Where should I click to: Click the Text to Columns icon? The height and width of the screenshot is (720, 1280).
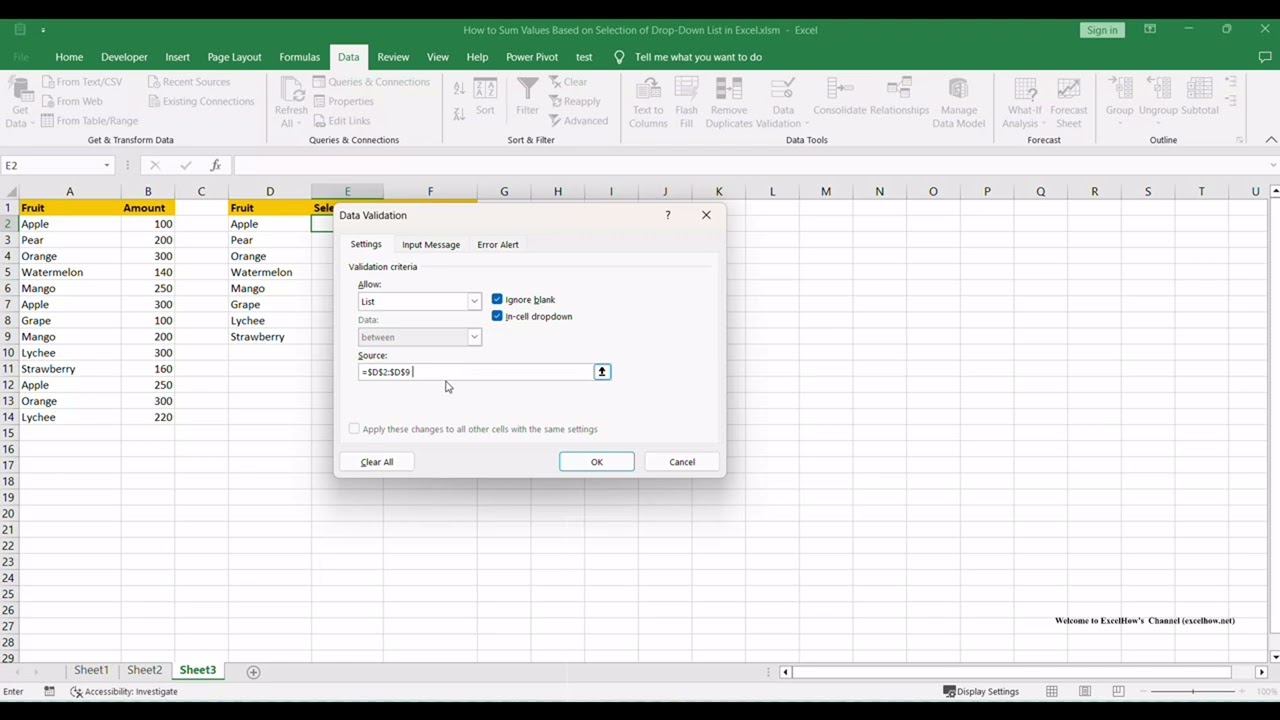click(x=648, y=89)
